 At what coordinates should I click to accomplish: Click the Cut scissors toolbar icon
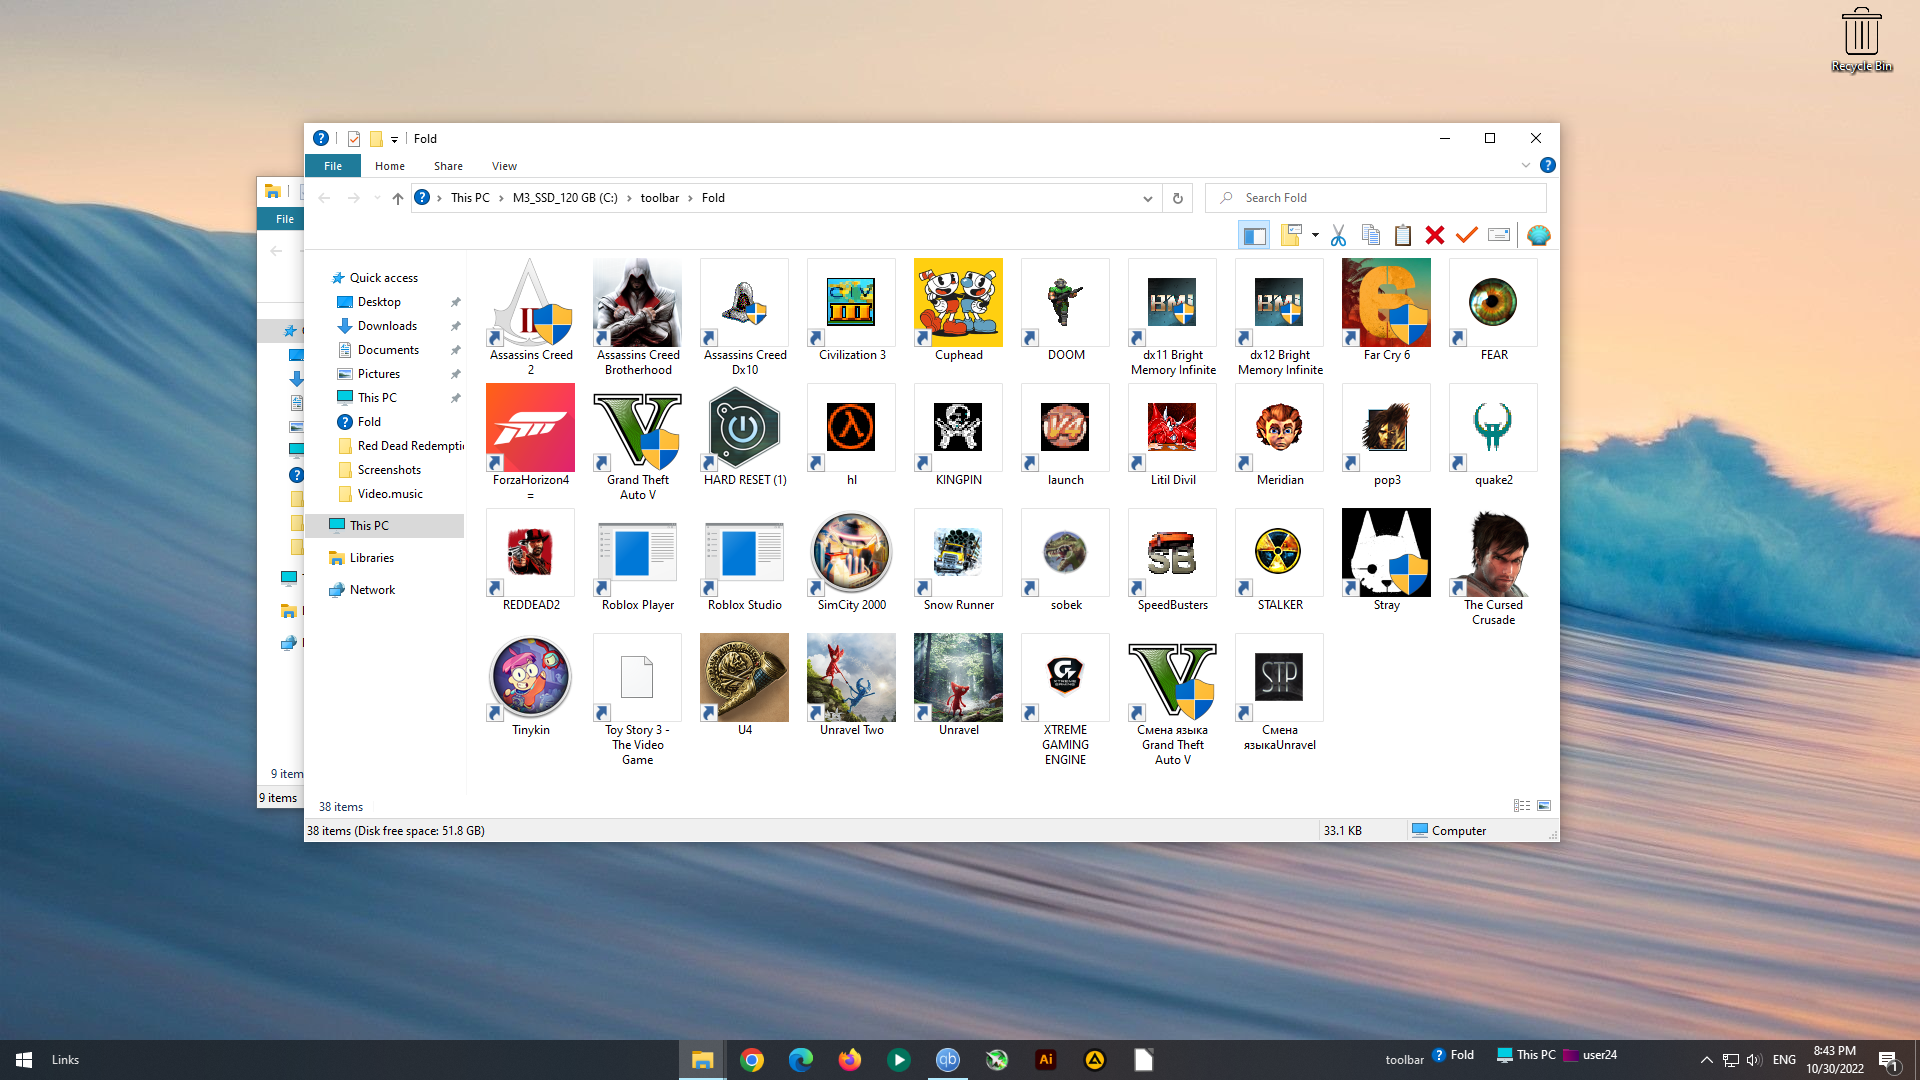pos(1338,236)
